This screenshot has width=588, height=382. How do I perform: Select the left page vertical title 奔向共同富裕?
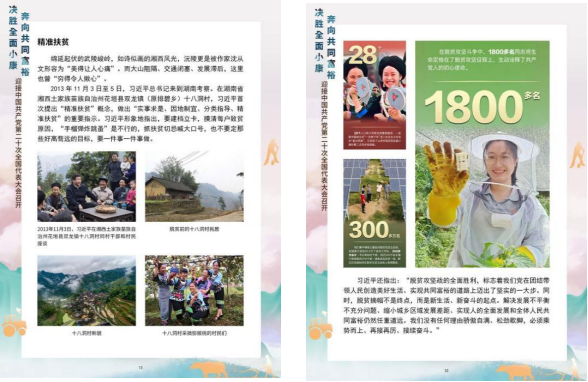point(25,43)
